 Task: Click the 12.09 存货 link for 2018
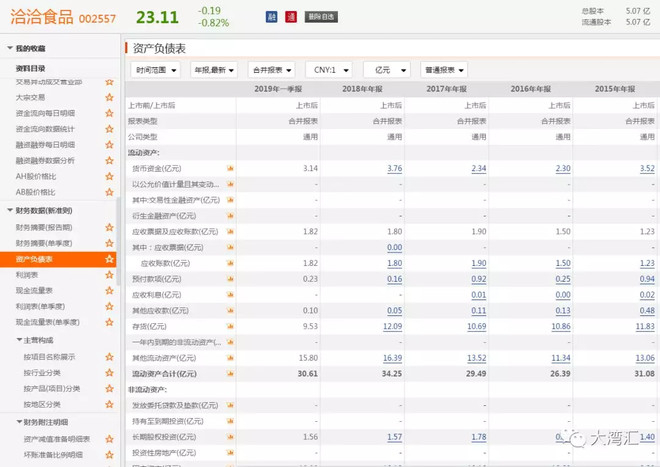coord(392,326)
